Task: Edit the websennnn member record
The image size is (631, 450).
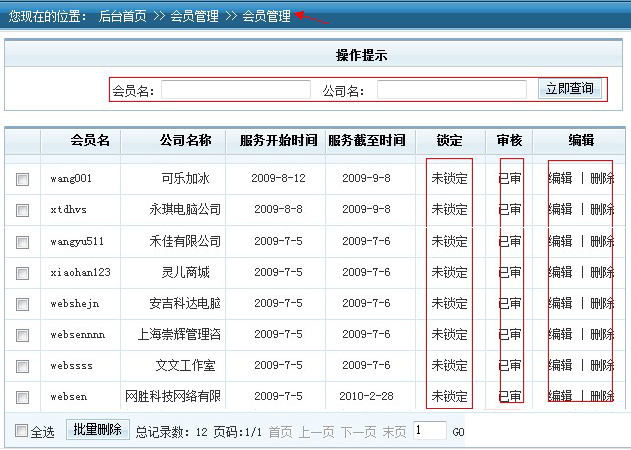Action: 560,334
